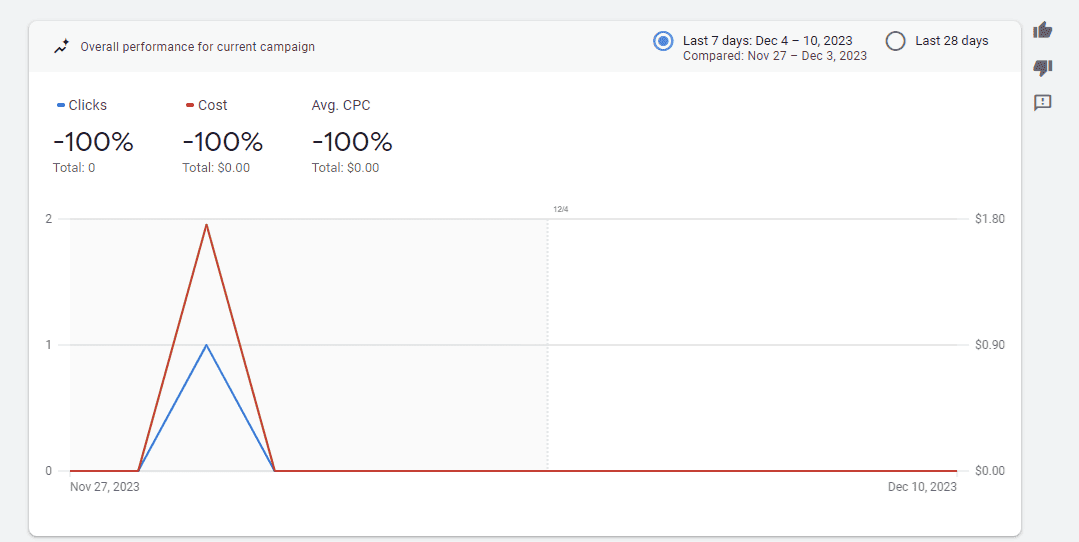Click the thumbs down feedback icon
The image size is (1079, 542).
[x=1043, y=67]
